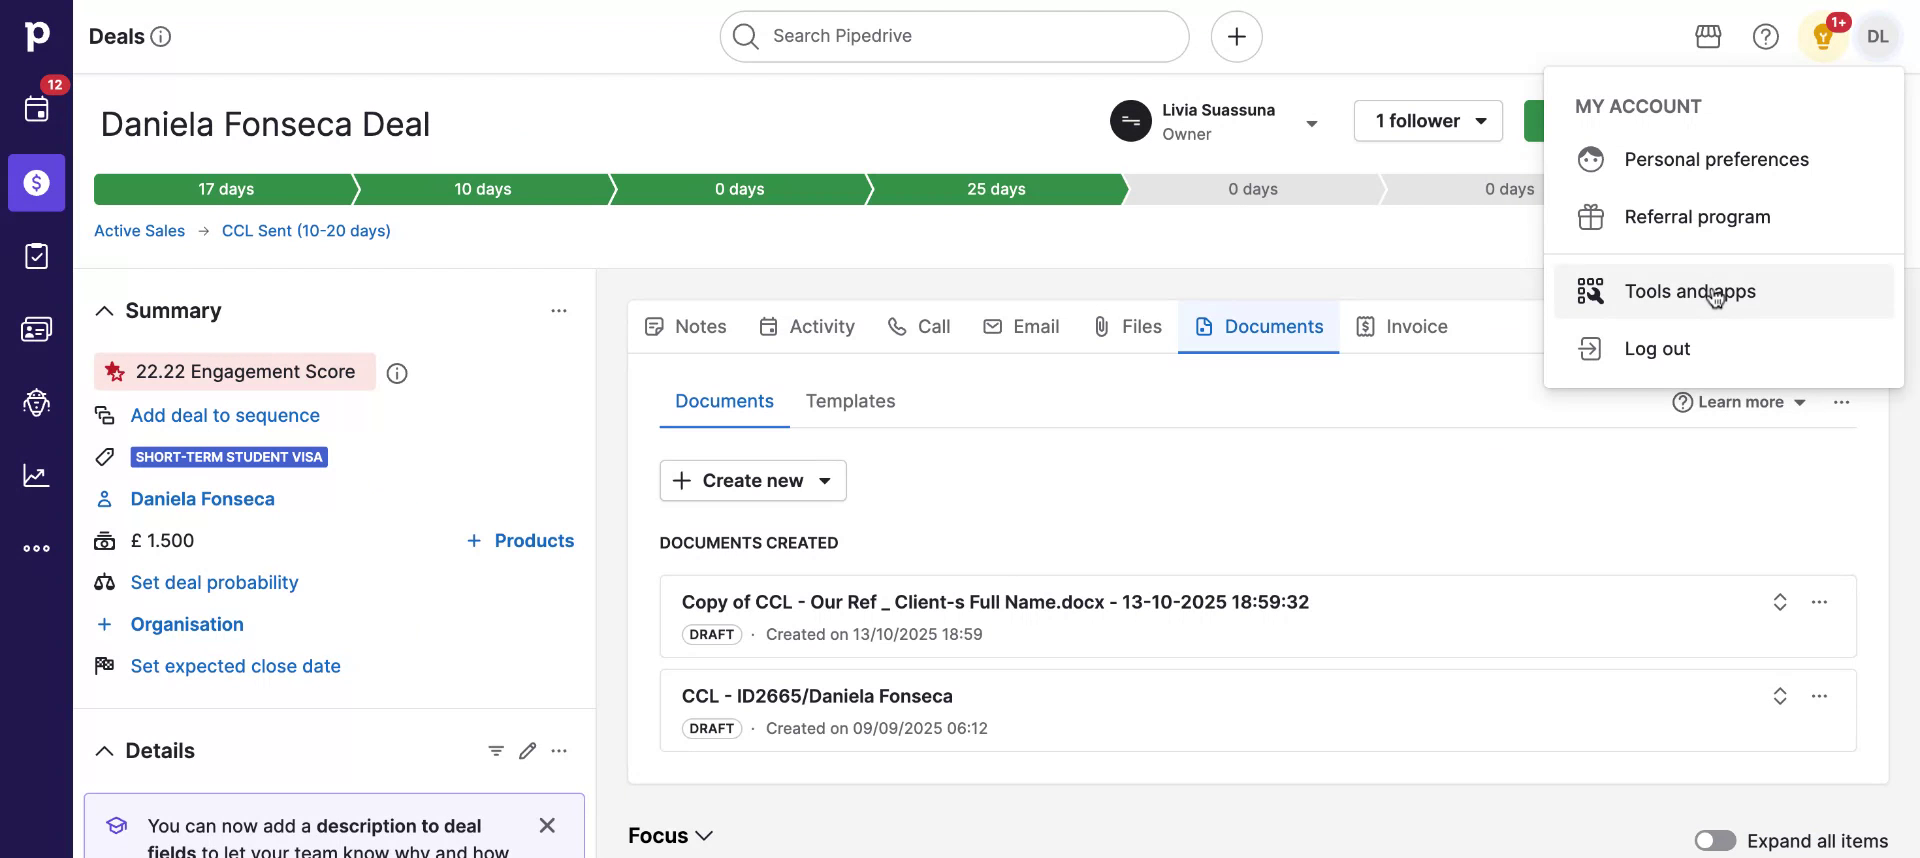
Task: Open the Marketplace icon in top bar
Action: click(1708, 37)
